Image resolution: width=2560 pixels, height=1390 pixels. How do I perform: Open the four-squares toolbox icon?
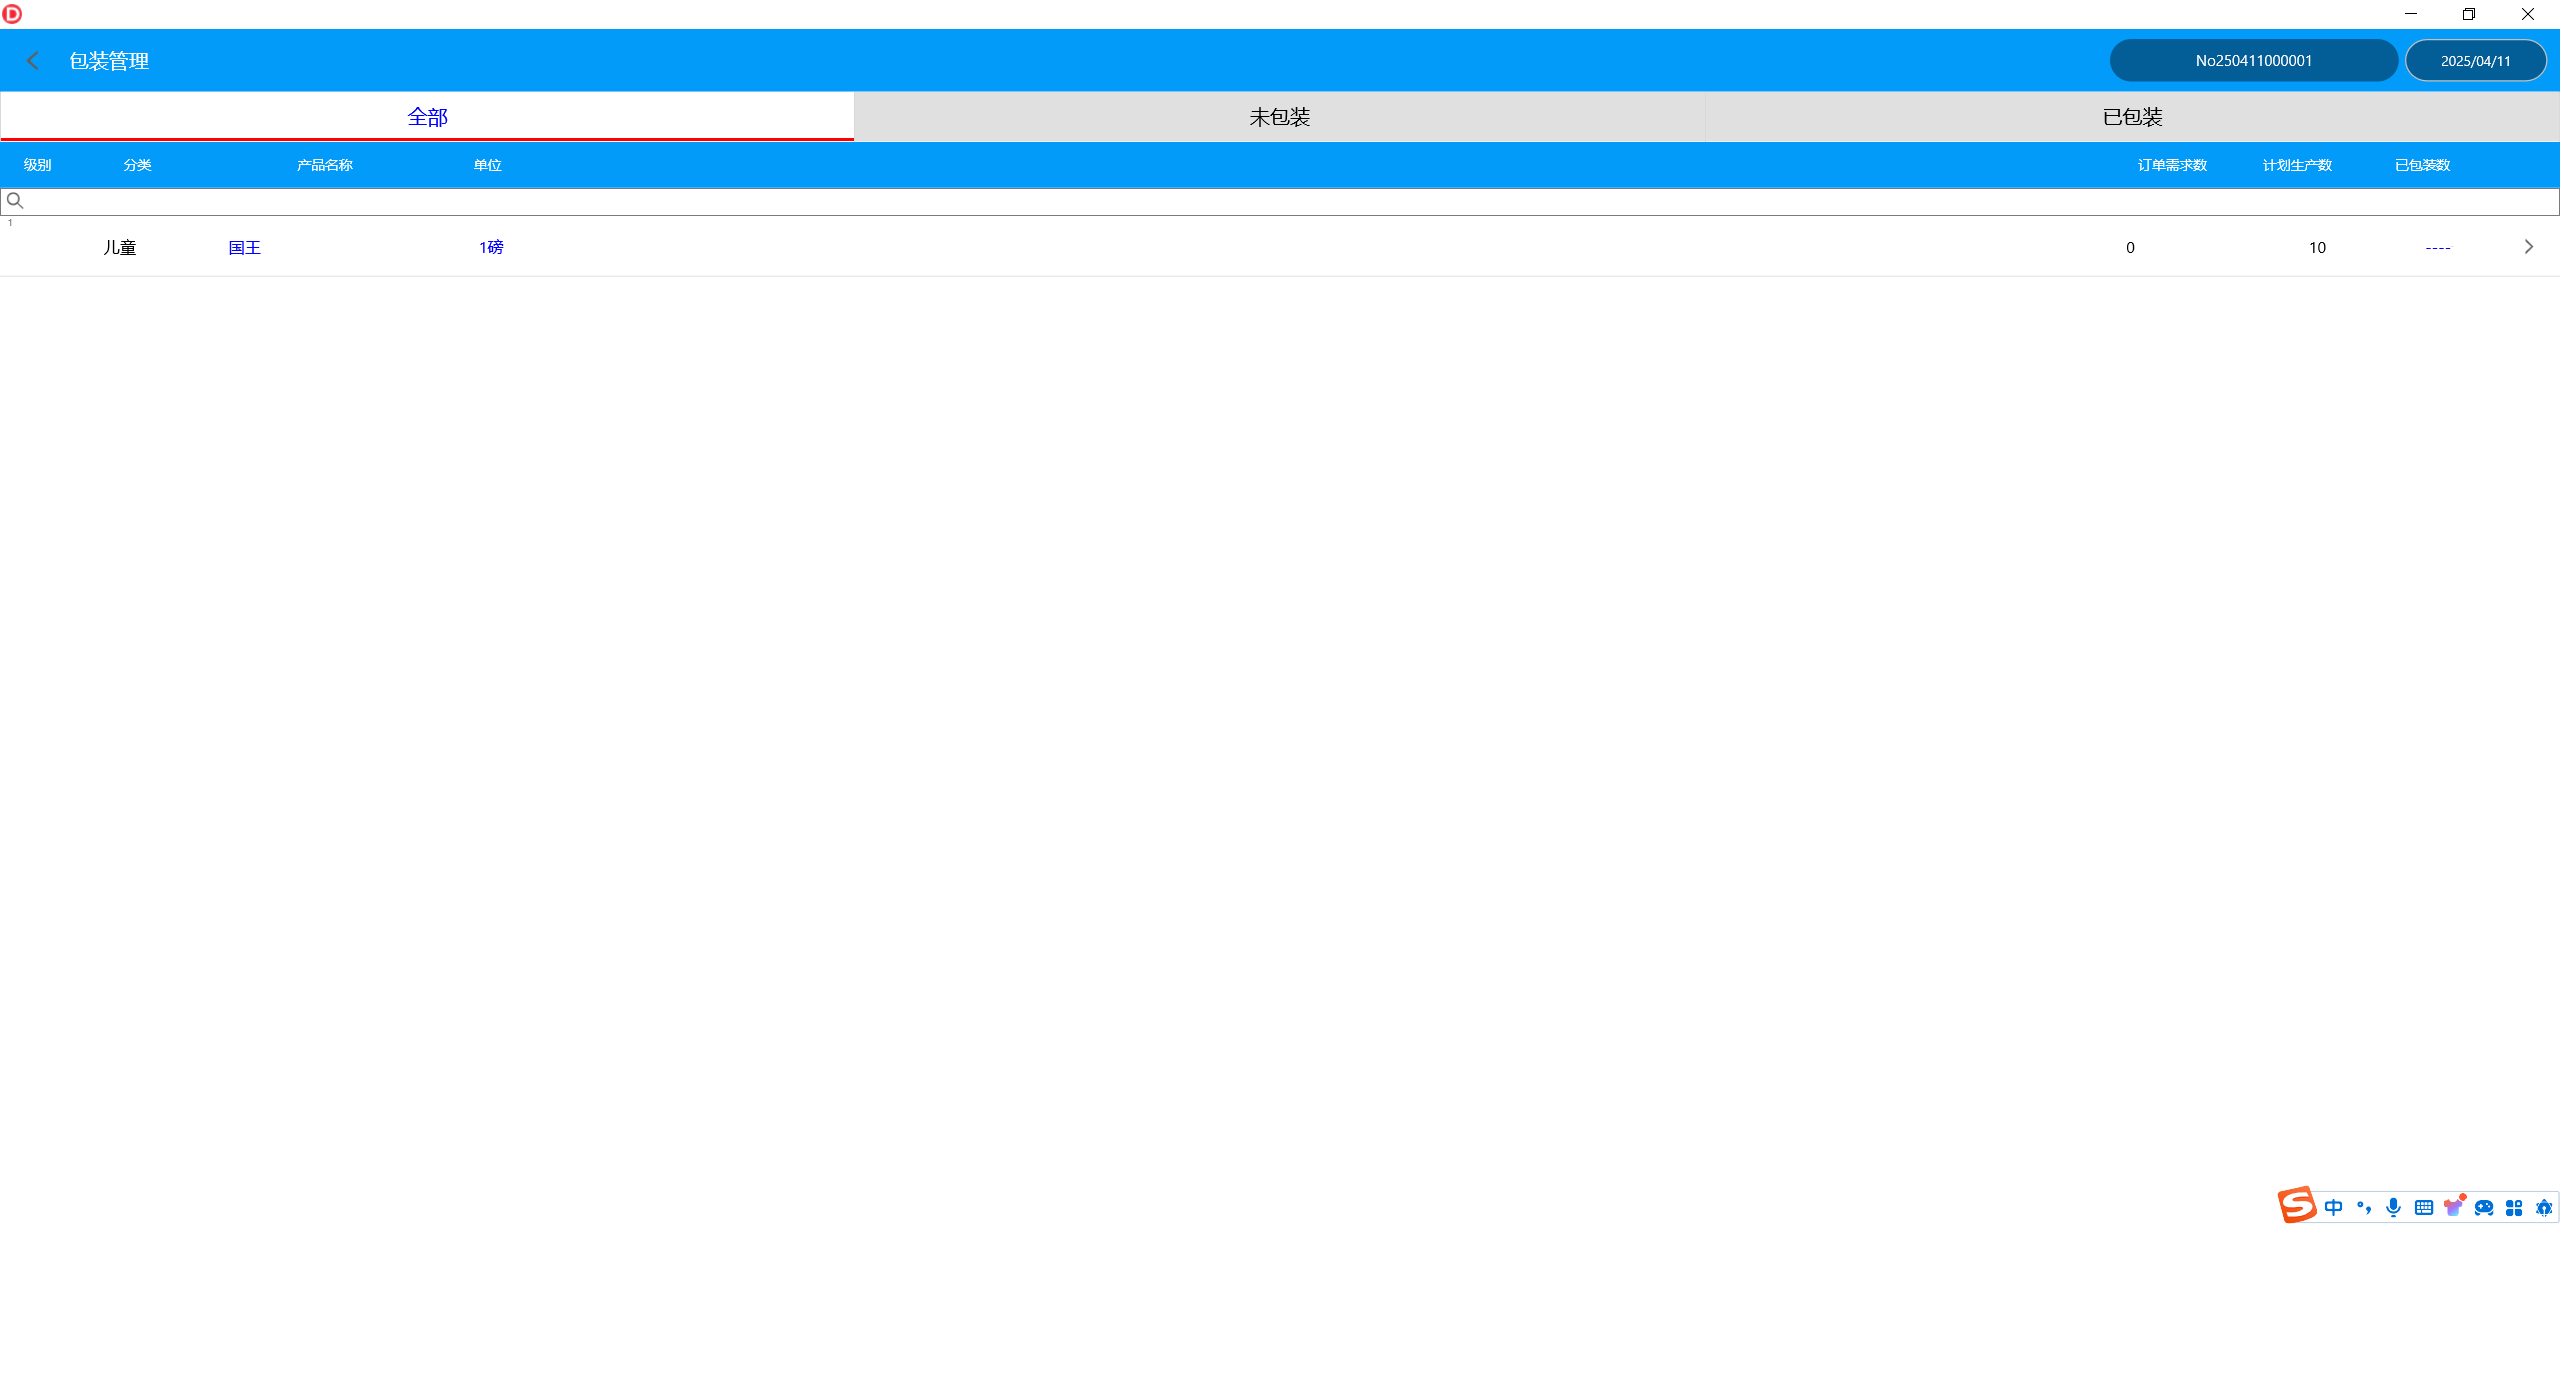point(2514,1207)
